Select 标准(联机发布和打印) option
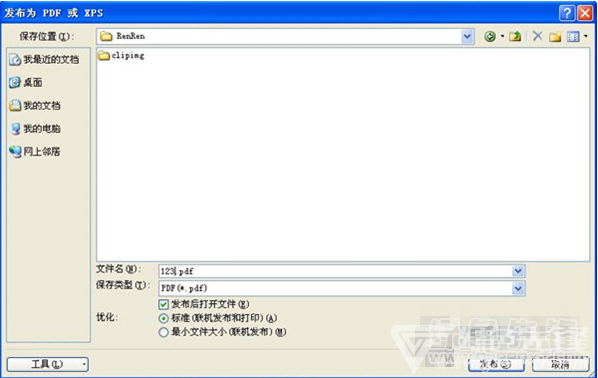Image resolution: width=598 pixels, height=378 pixels. coord(164,318)
